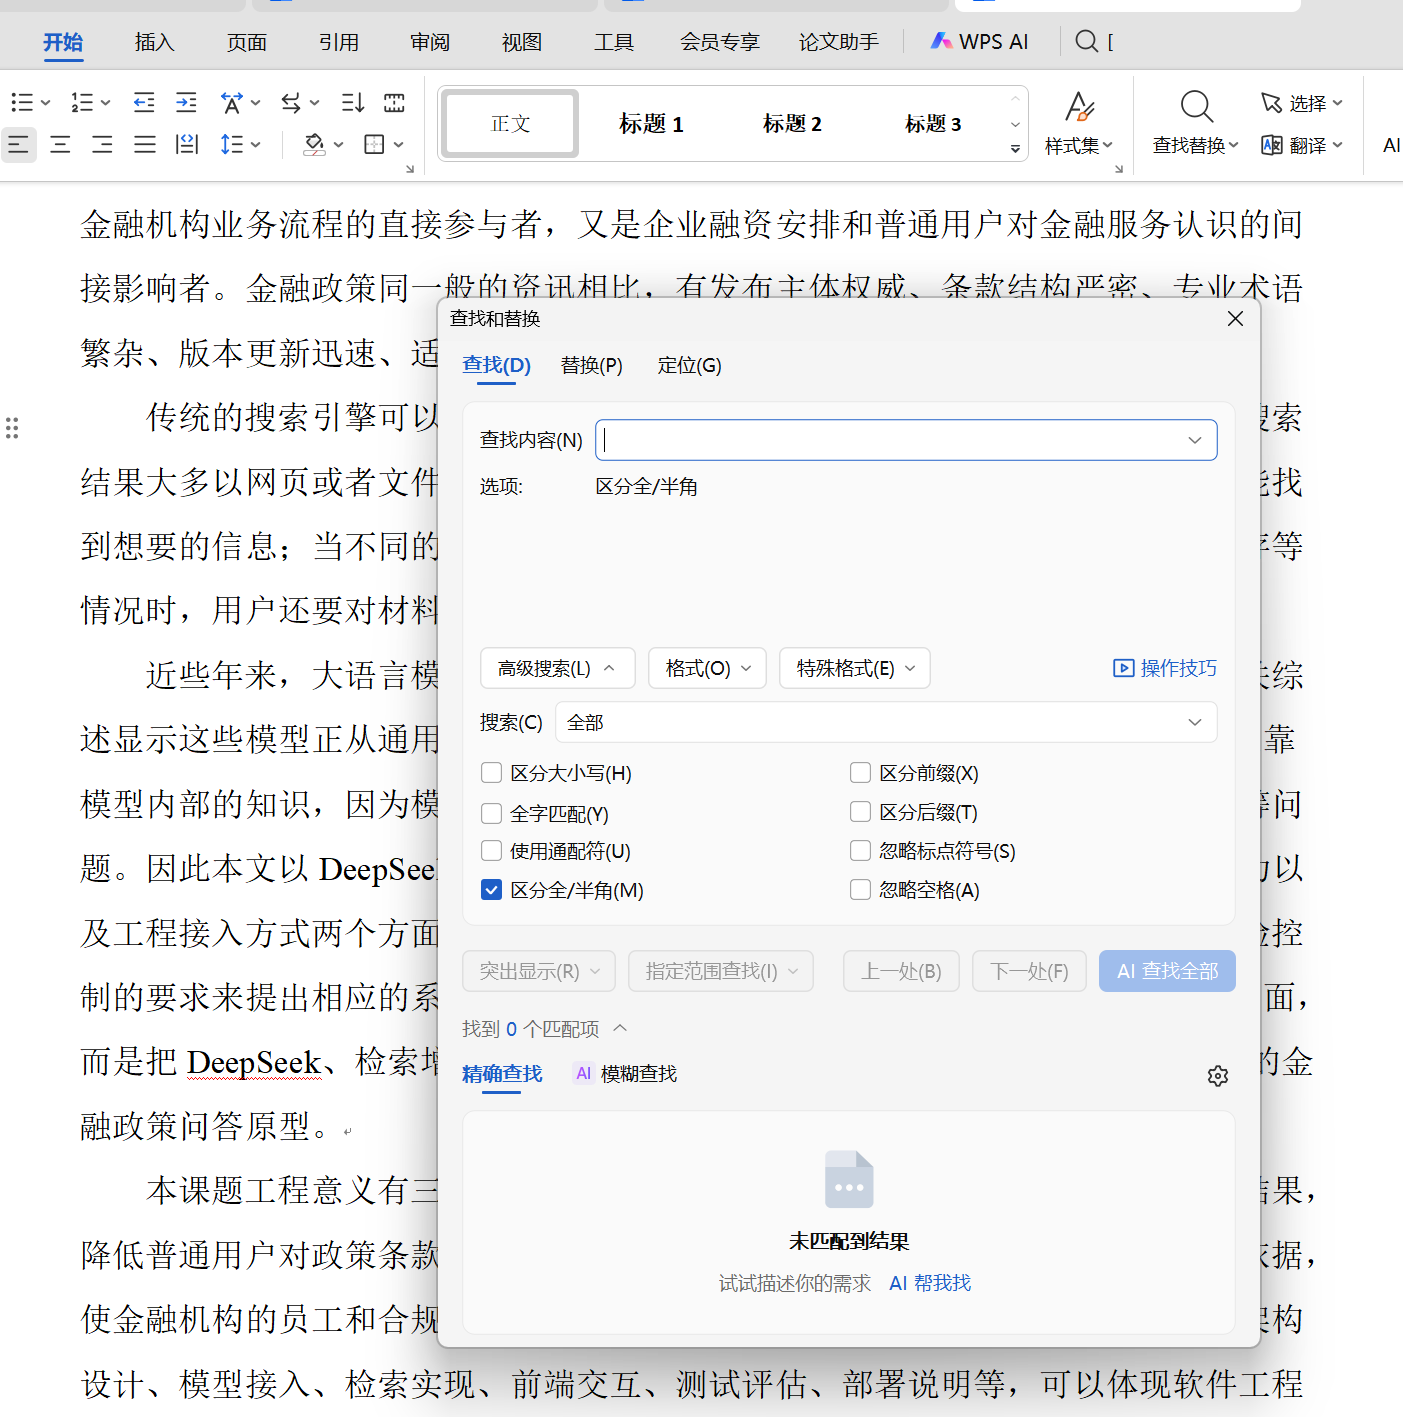Click the document side drag handle
This screenshot has width=1403, height=1417.
click(12, 428)
